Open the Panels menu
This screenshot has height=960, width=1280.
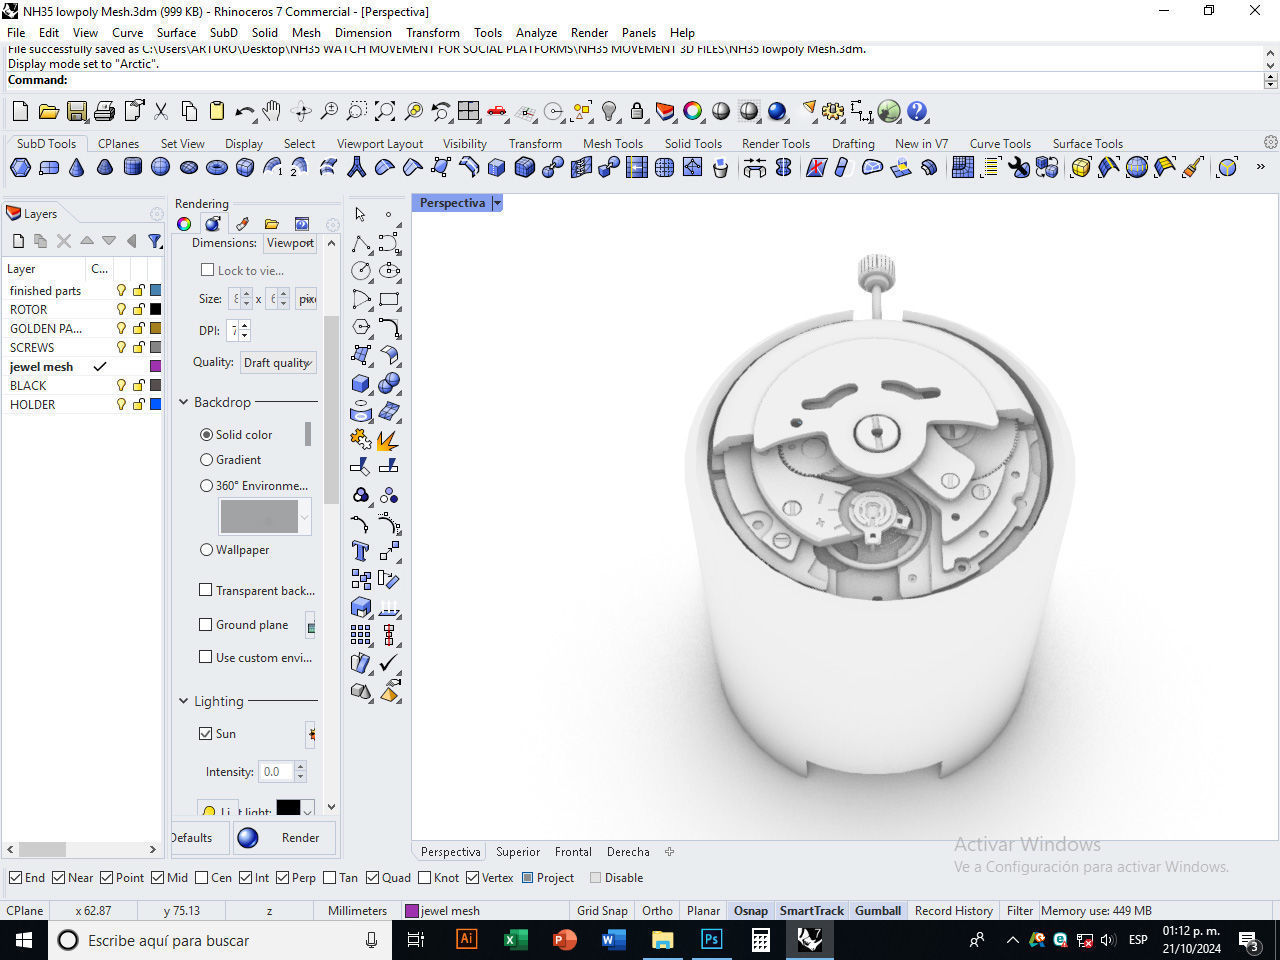tap(638, 32)
